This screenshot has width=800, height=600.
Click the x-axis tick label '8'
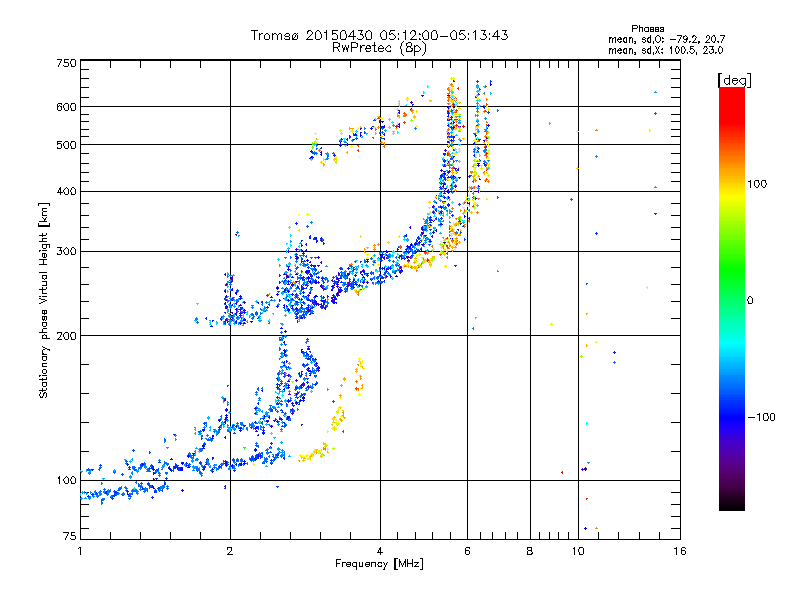[530, 551]
